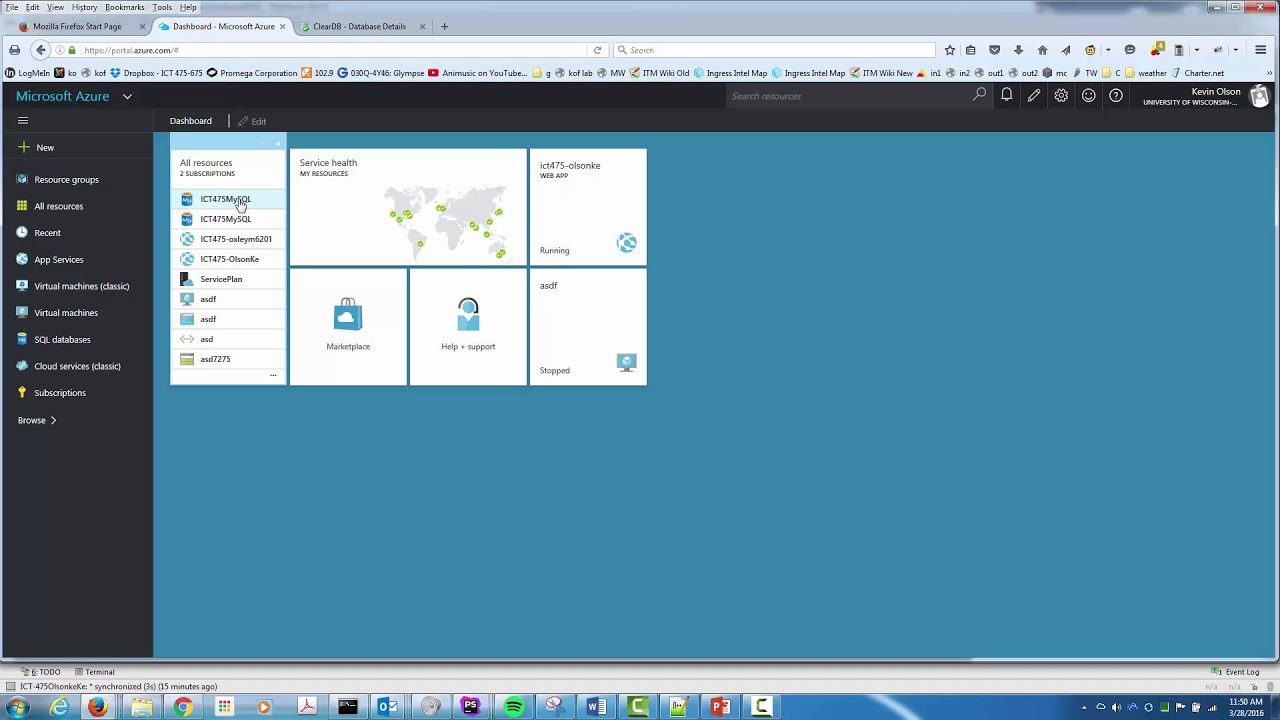Screen dimensions: 1280x720
Task: Expand the Browse menu in sidebar
Action: [37, 421]
